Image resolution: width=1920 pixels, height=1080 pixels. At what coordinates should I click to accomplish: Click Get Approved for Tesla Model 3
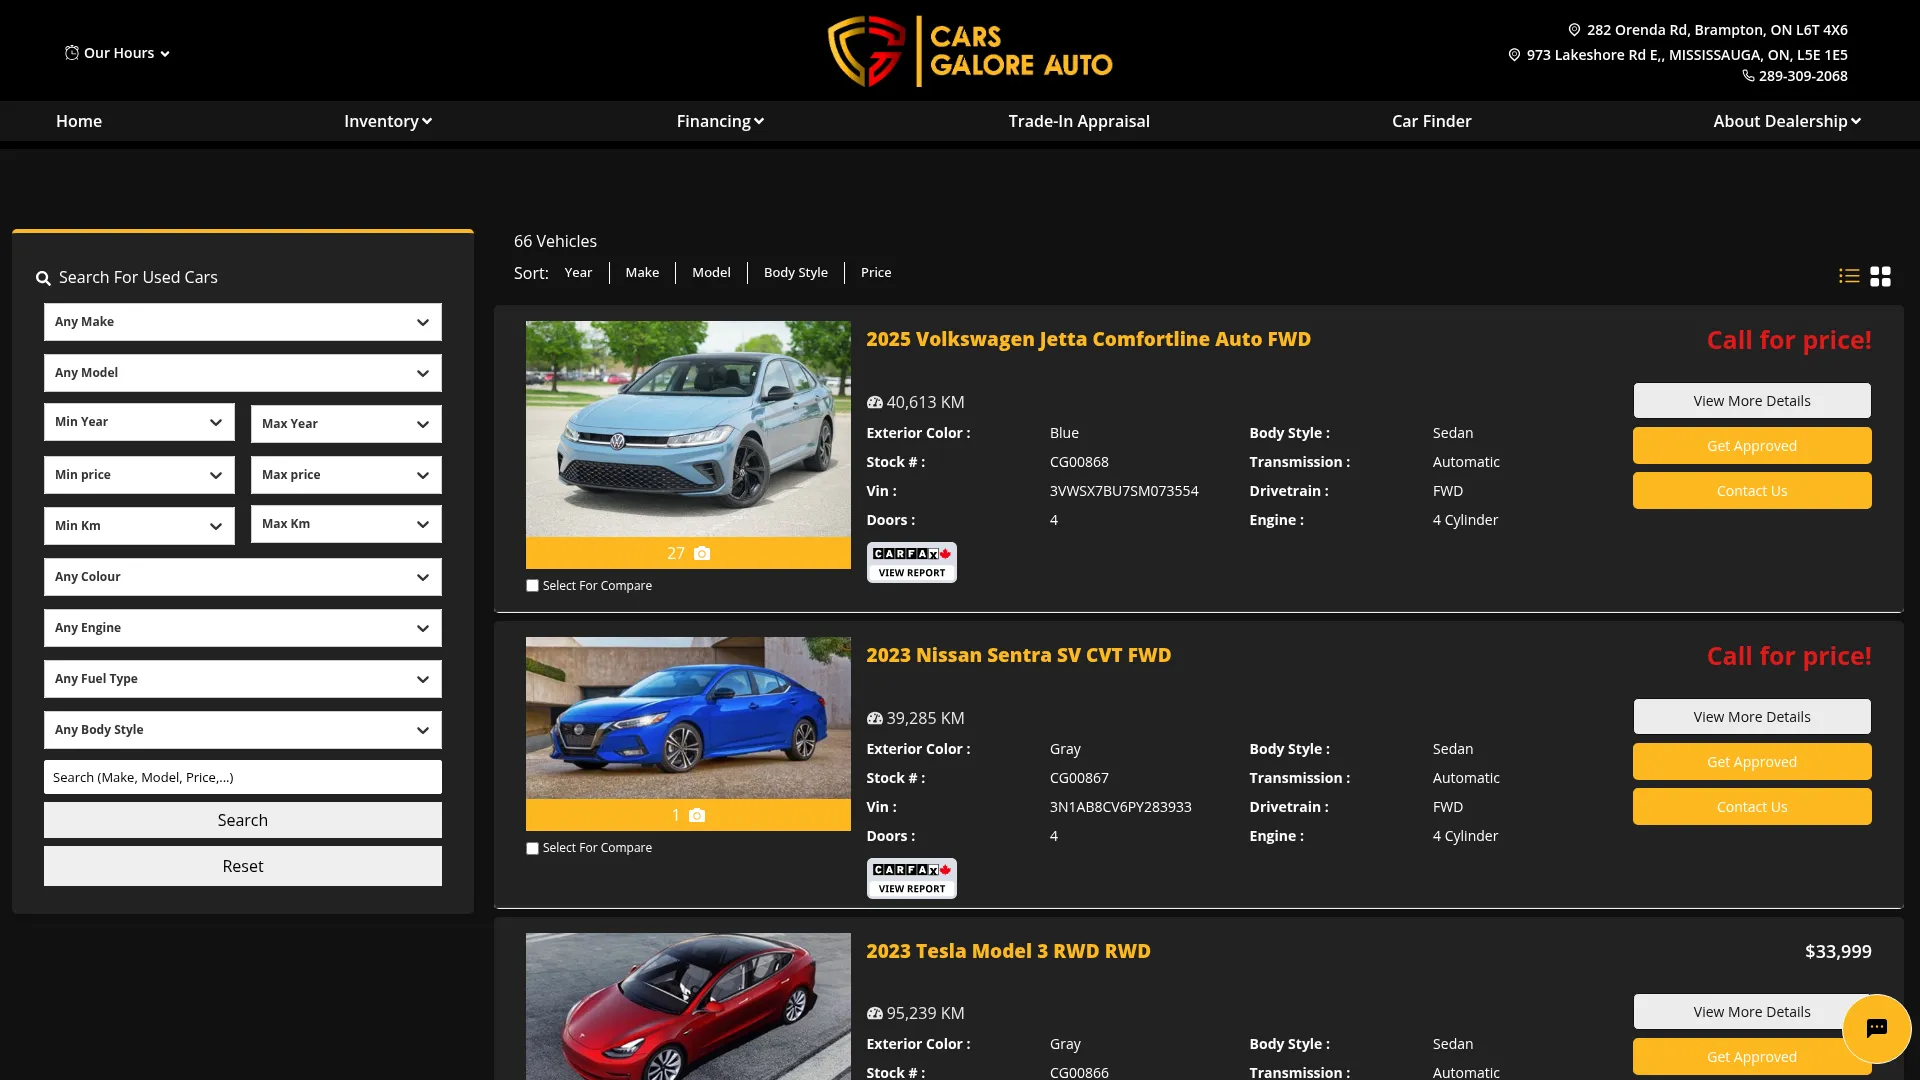pyautogui.click(x=1752, y=1057)
